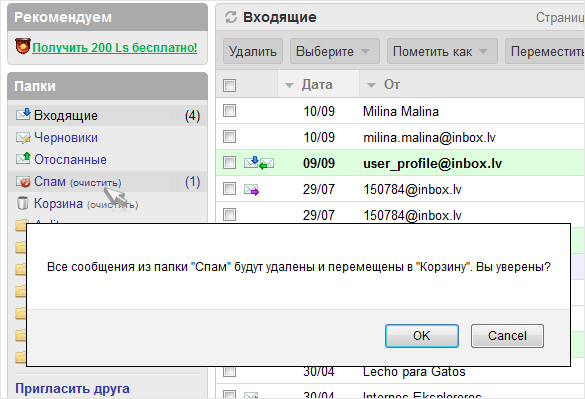Check the first 29/07 150784@inbox.lv checkbox
Screen dimensions: 585x399
(229, 189)
